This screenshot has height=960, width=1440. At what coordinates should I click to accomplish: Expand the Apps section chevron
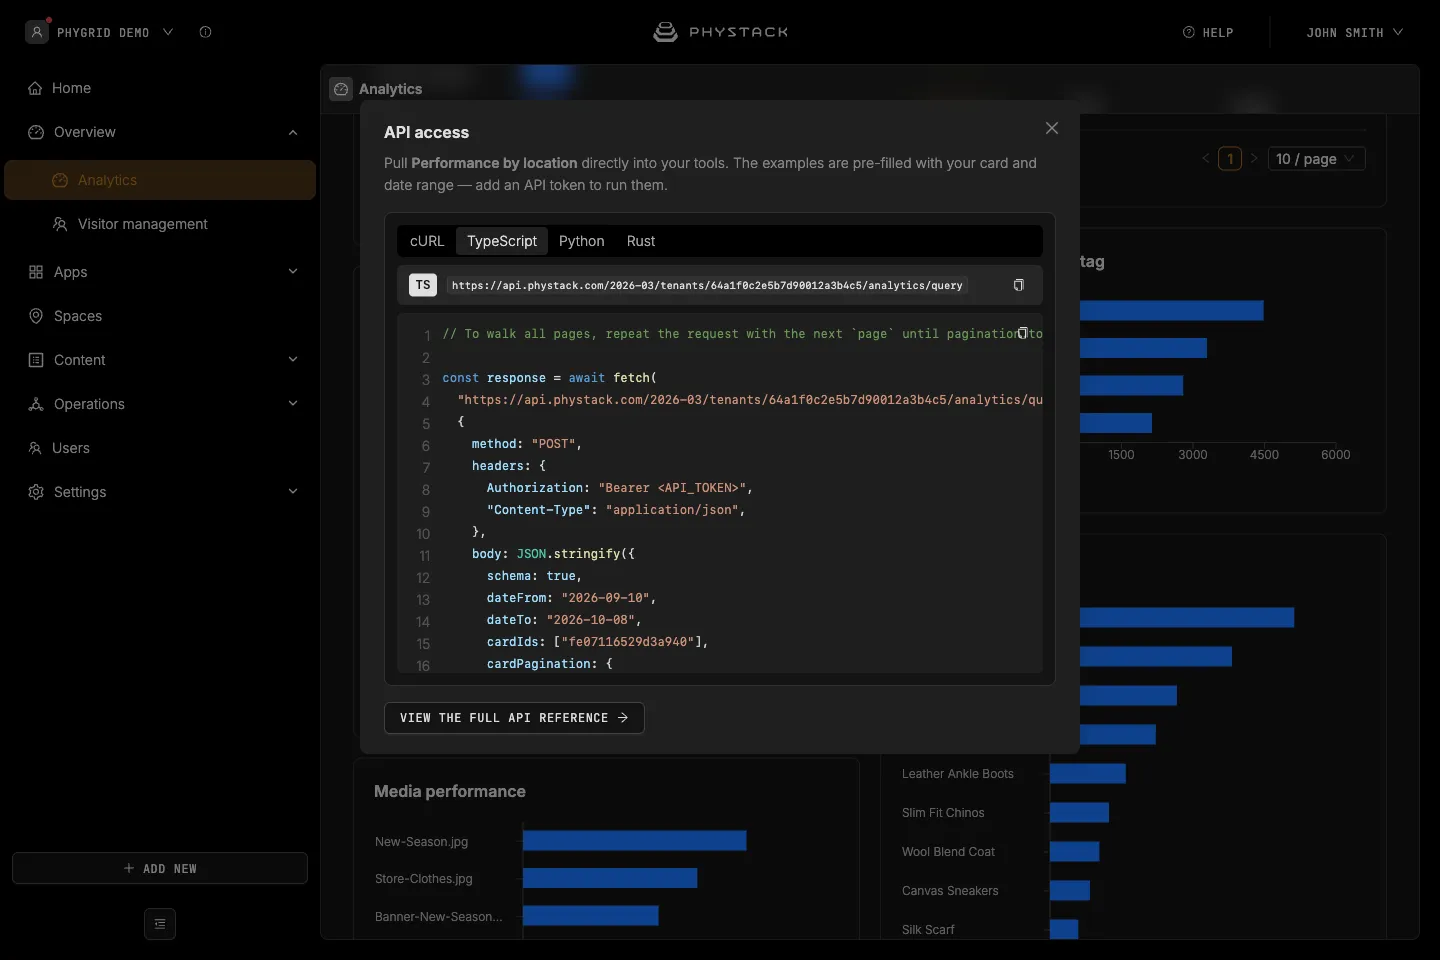293,272
